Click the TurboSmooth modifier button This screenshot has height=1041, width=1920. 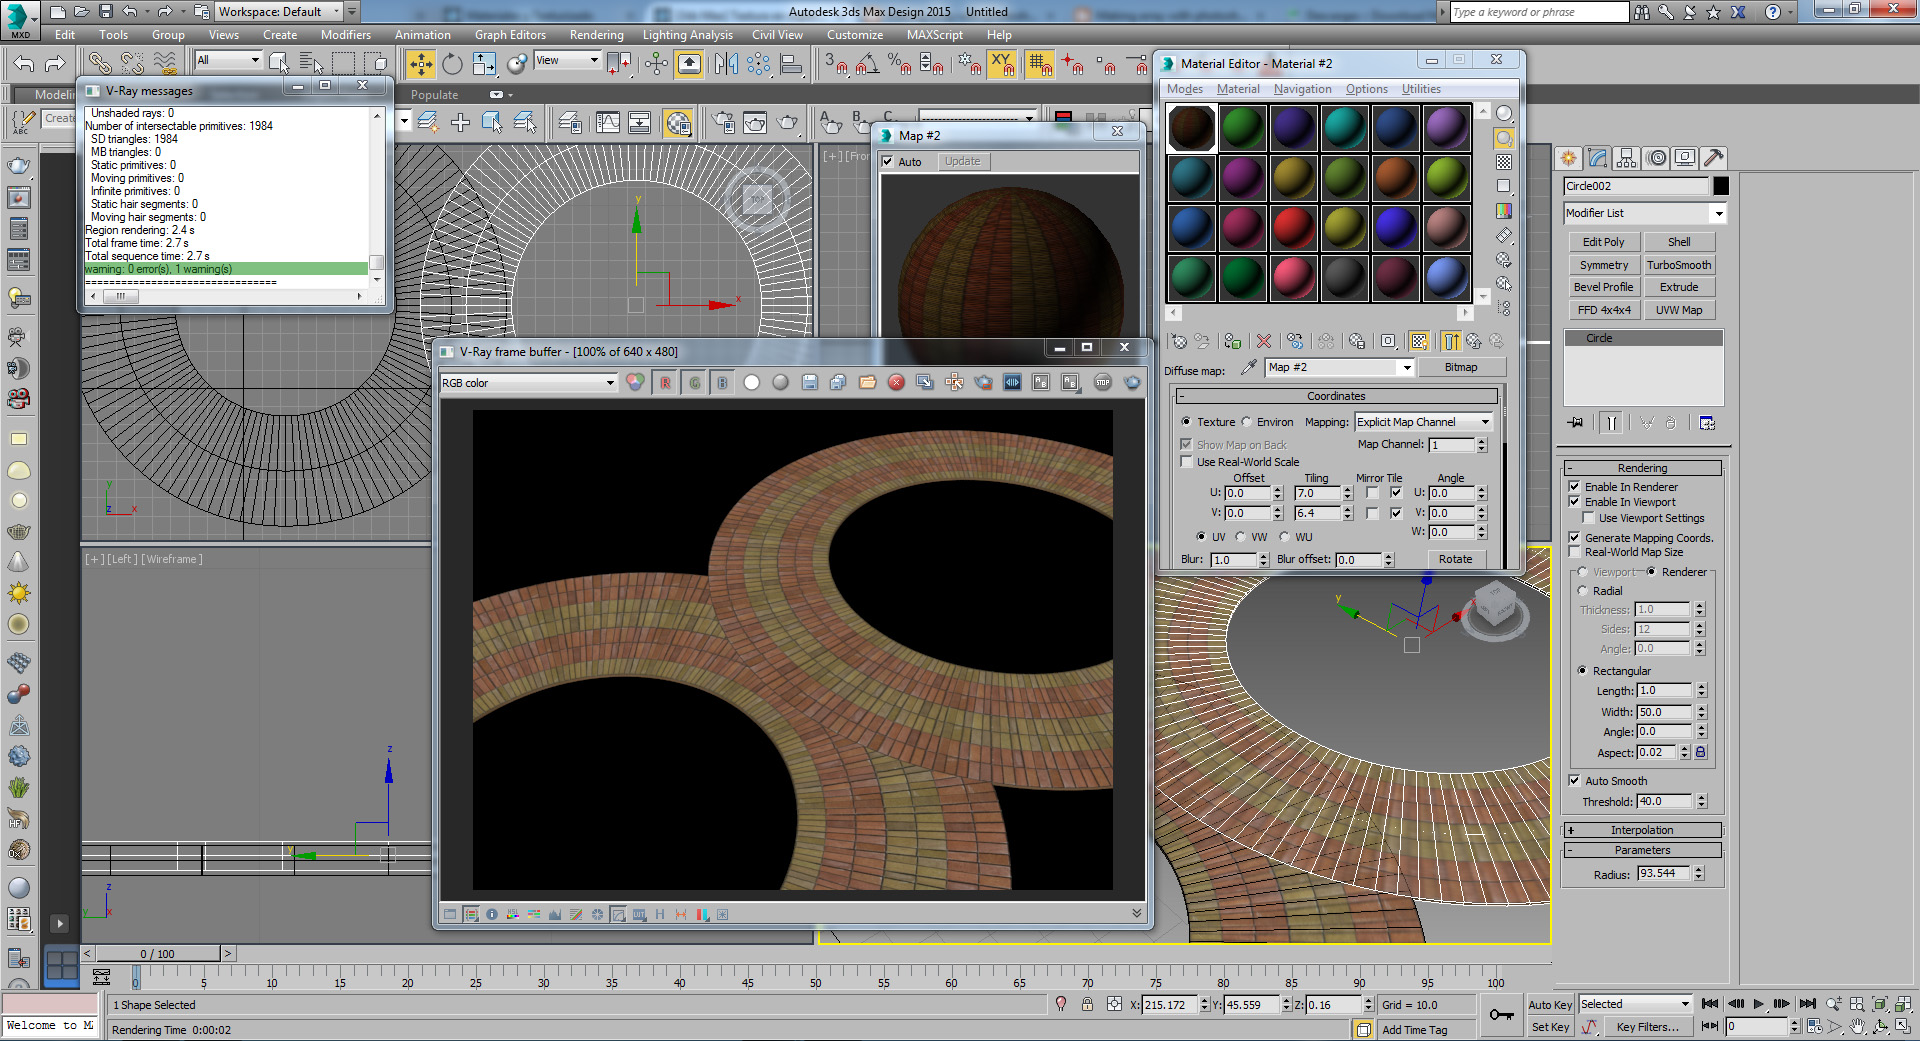pyautogui.click(x=1679, y=265)
